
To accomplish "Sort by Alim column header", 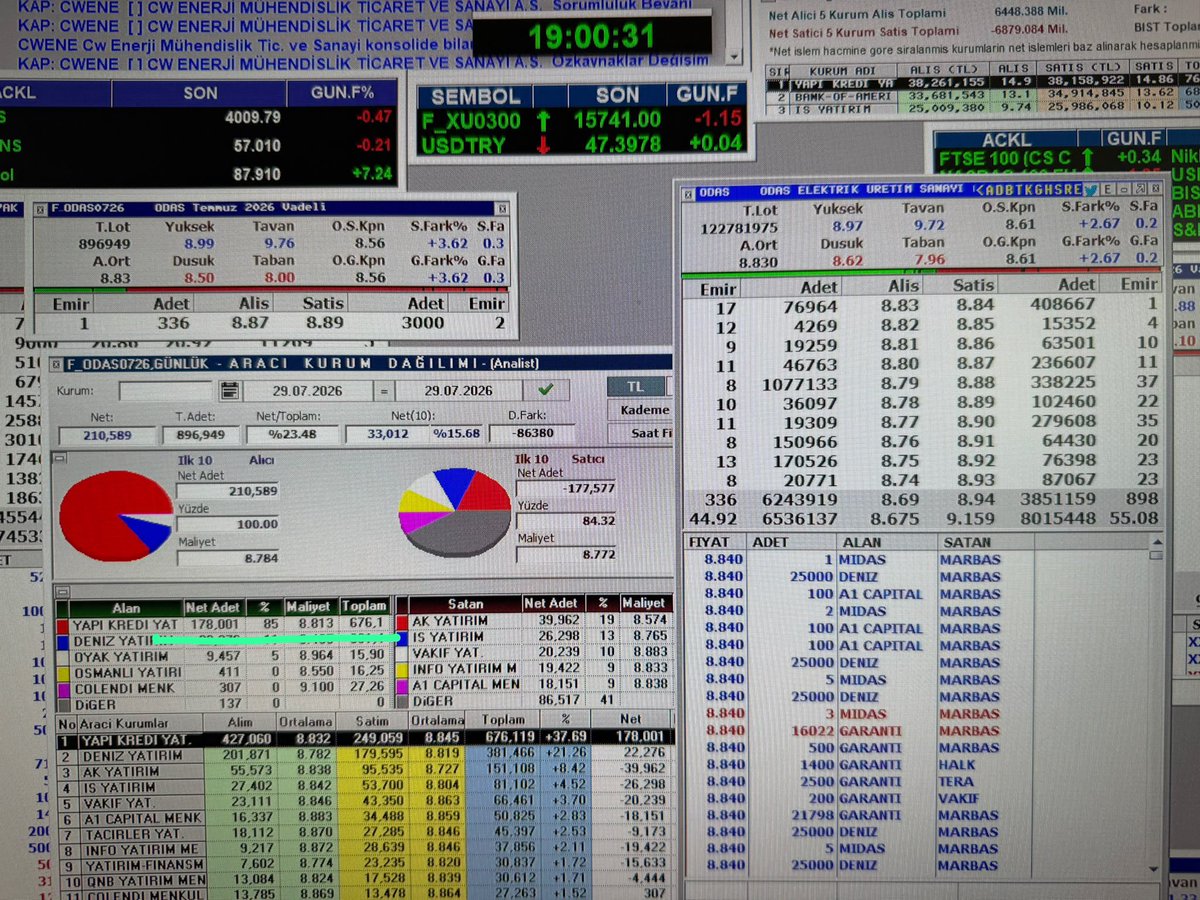I will [240, 720].
